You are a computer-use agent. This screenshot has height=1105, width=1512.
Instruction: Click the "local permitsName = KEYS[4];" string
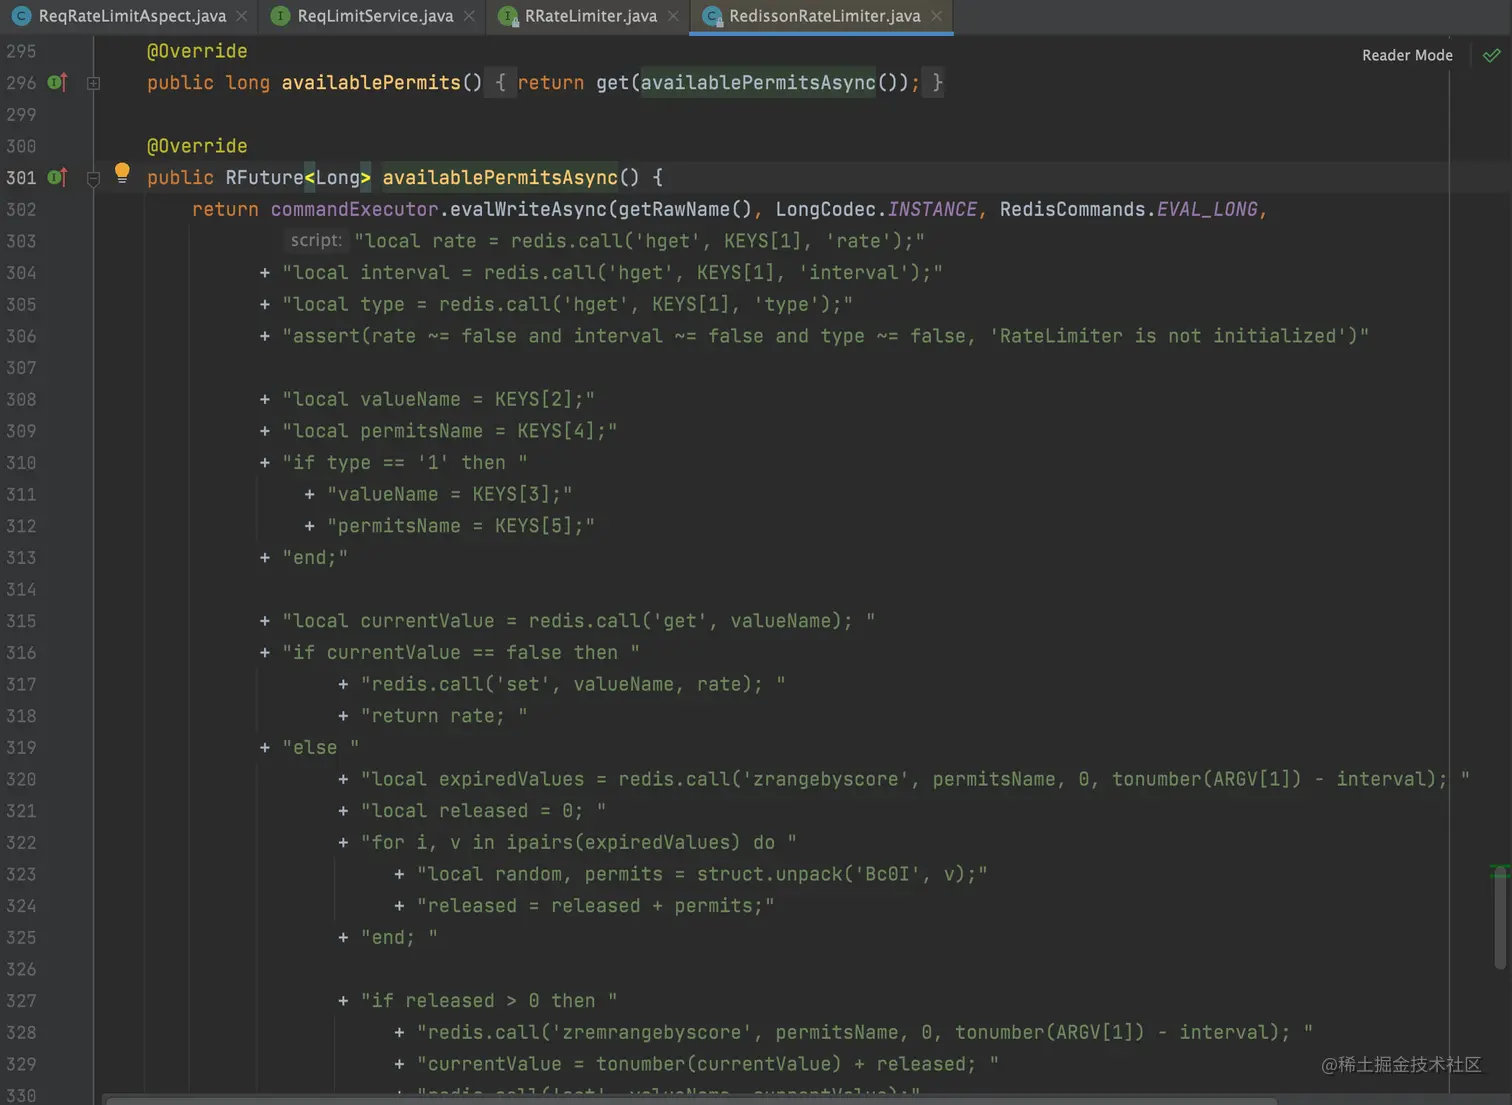[x=450, y=431]
